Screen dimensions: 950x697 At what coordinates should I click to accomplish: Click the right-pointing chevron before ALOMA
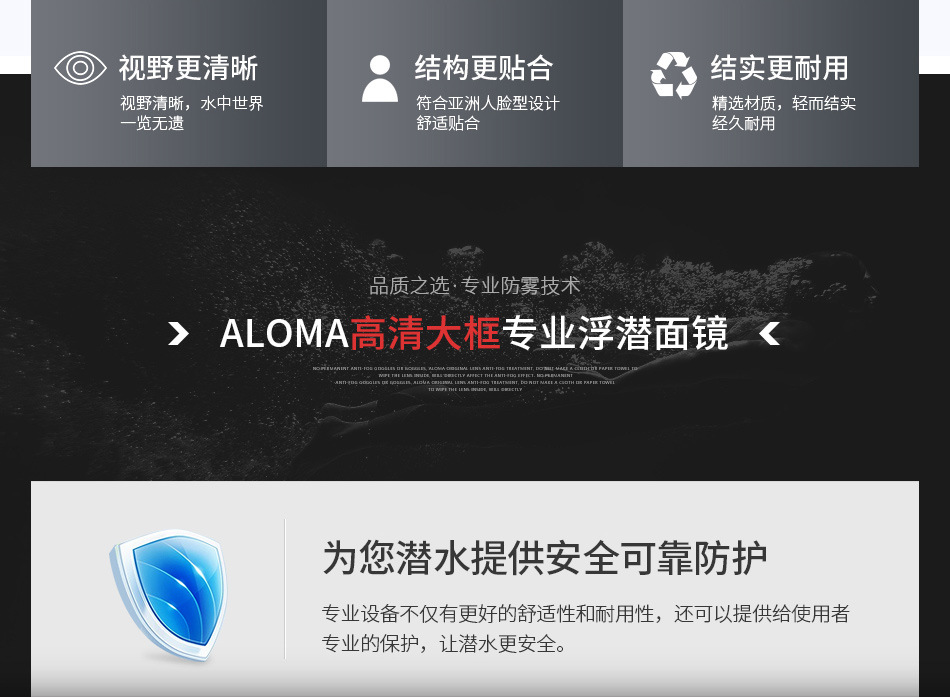(178, 334)
